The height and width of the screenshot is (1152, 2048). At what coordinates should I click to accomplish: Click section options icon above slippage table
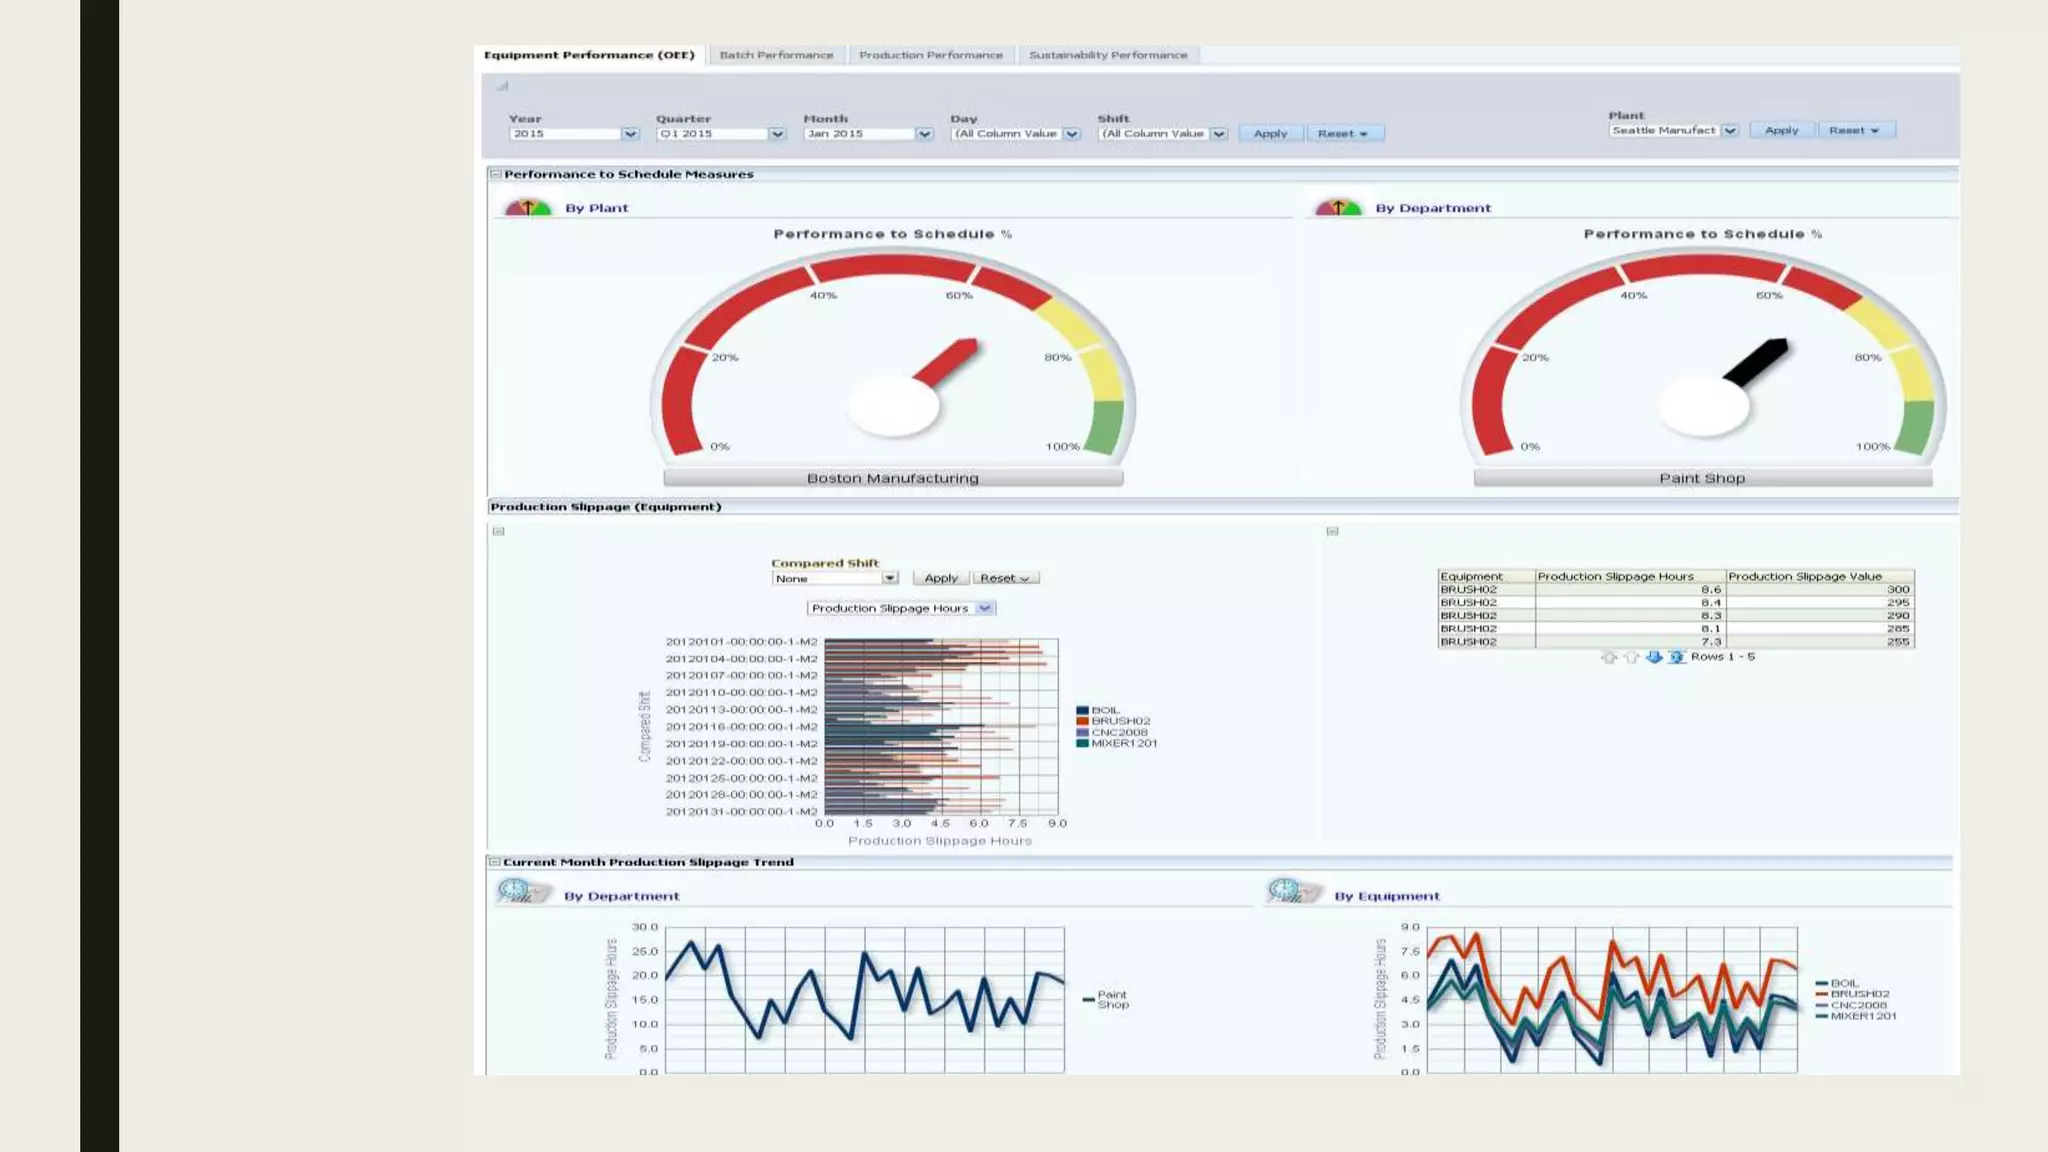tap(1332, 532)
